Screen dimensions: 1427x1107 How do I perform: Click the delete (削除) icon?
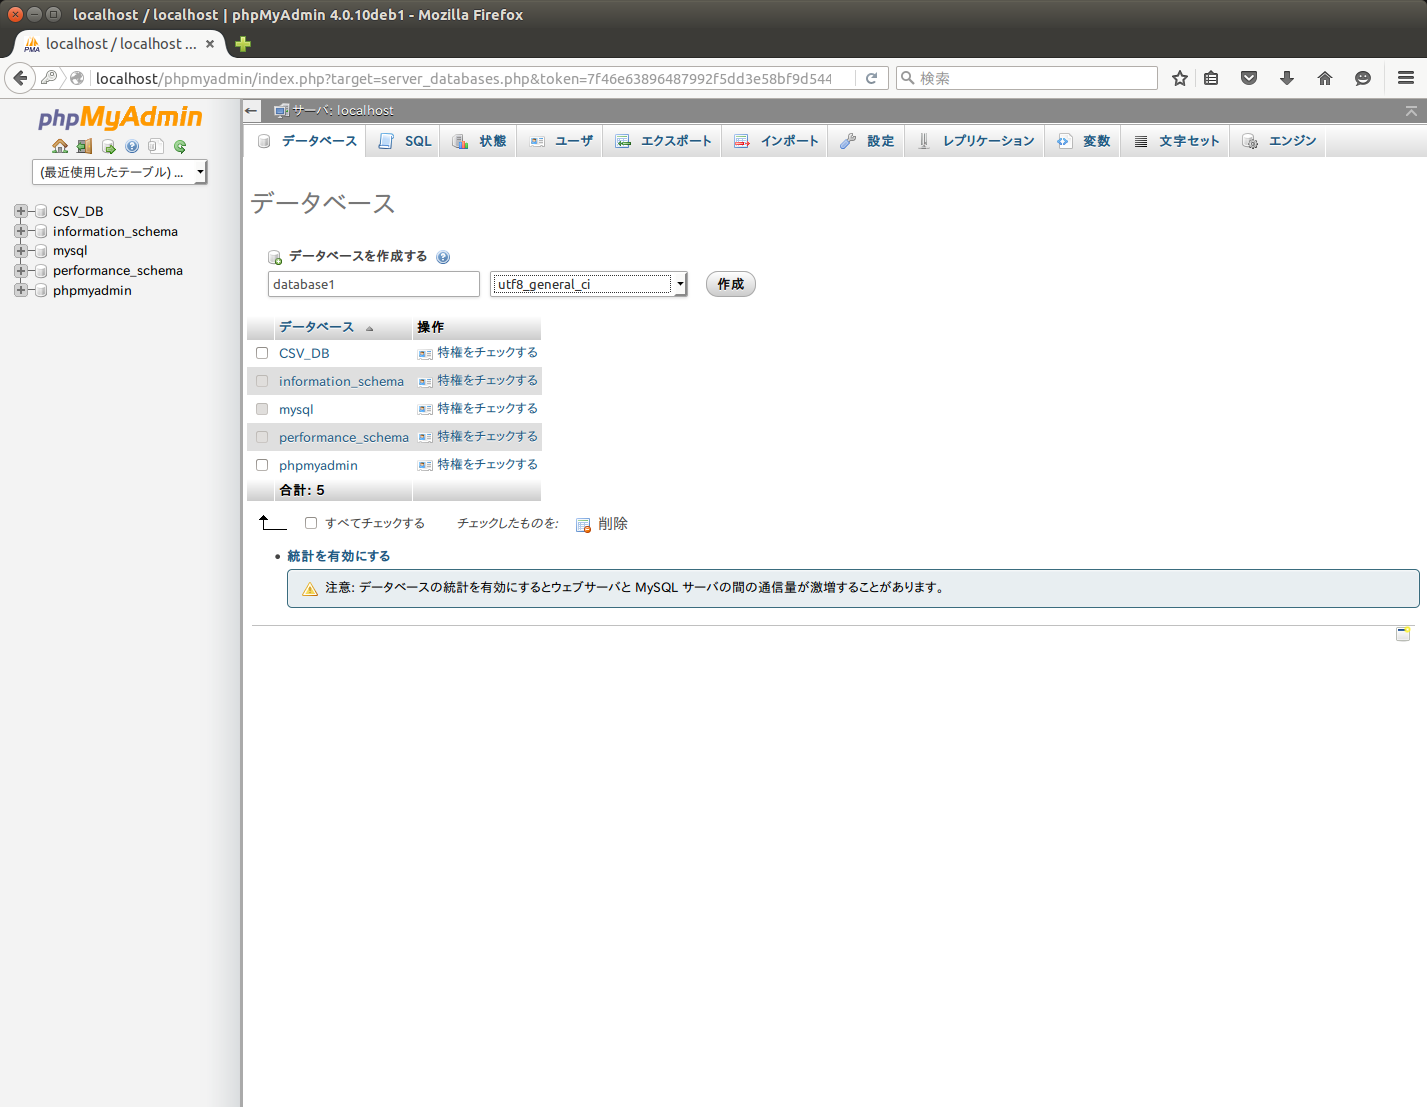[x=584, y=525]
